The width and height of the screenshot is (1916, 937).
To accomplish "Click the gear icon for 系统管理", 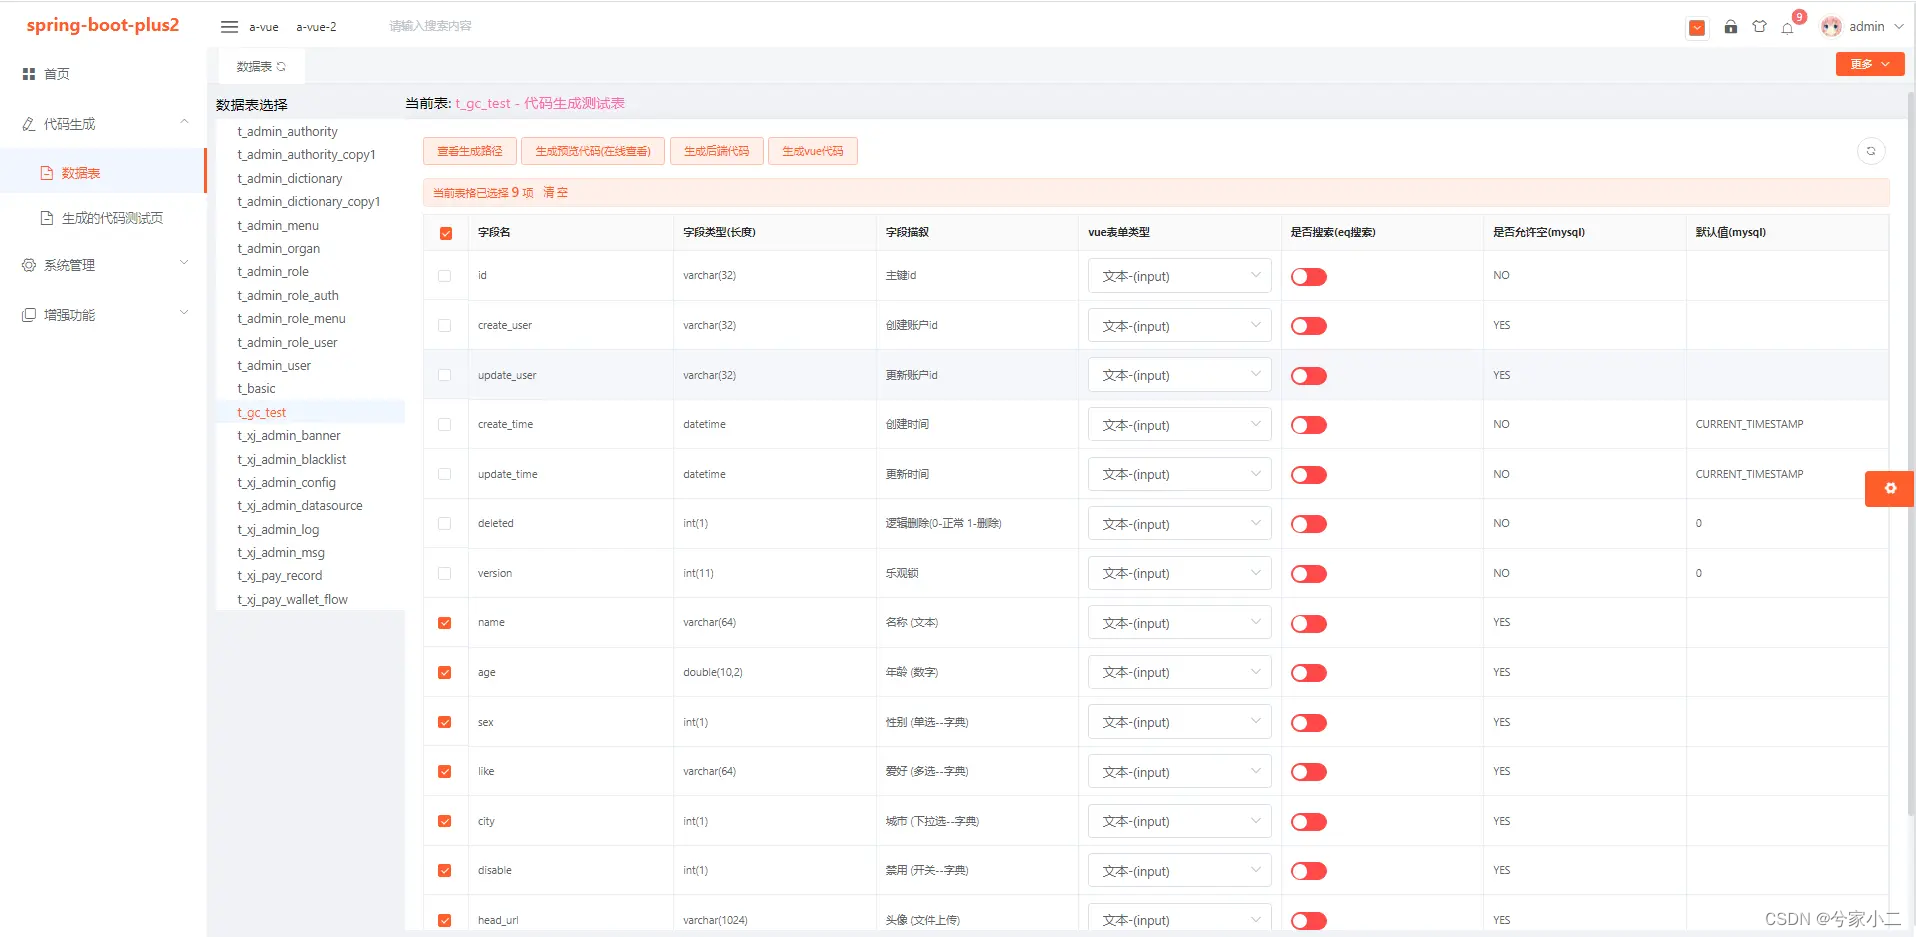I will [x=29, y=265].
